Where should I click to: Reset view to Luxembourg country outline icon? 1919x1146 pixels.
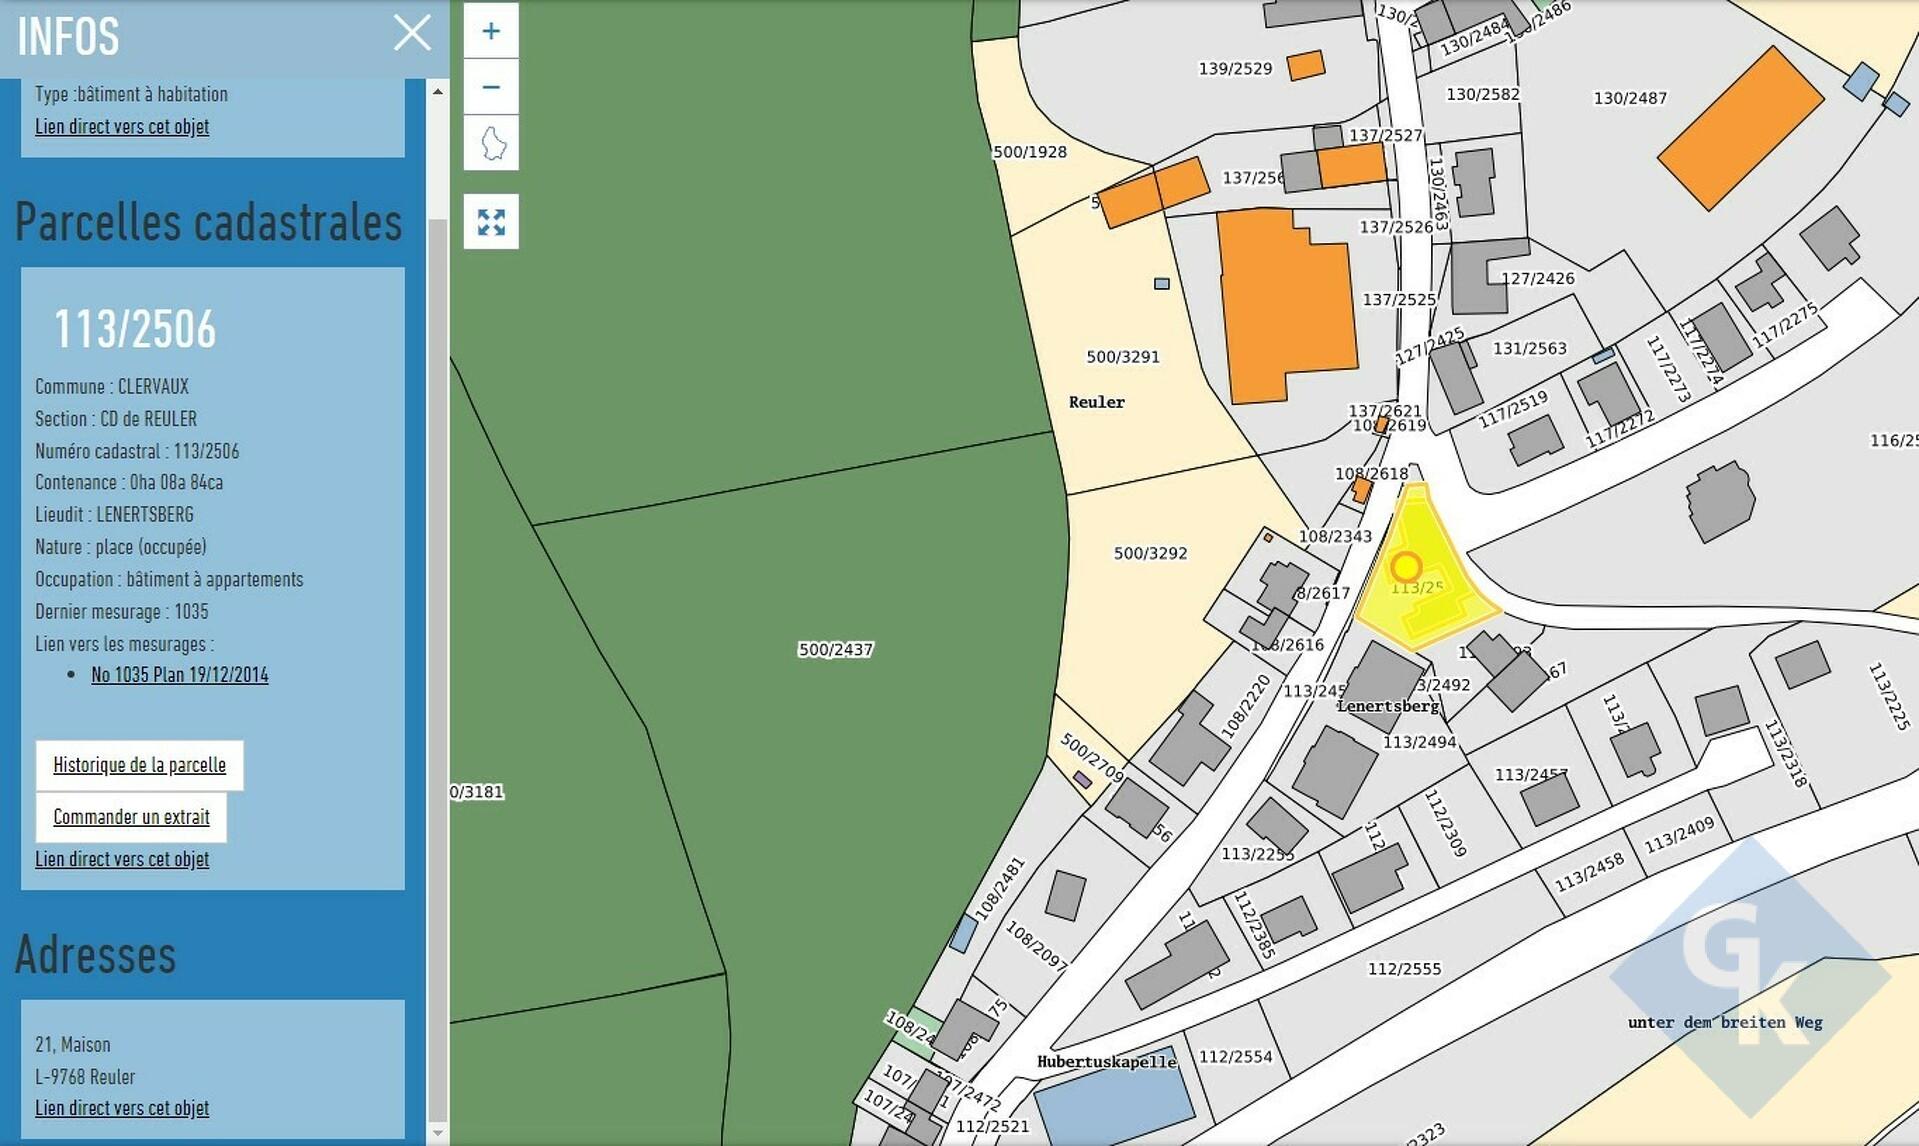(x=491, y=143)
